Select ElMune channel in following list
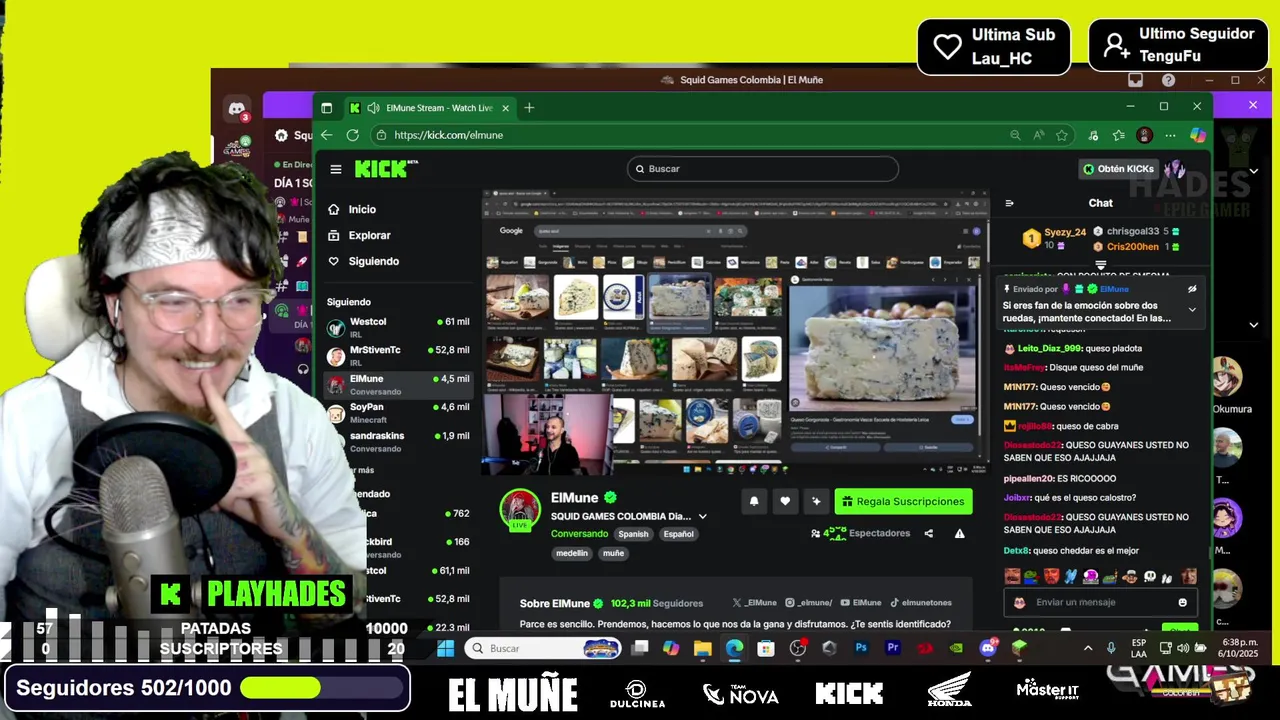 398,384
